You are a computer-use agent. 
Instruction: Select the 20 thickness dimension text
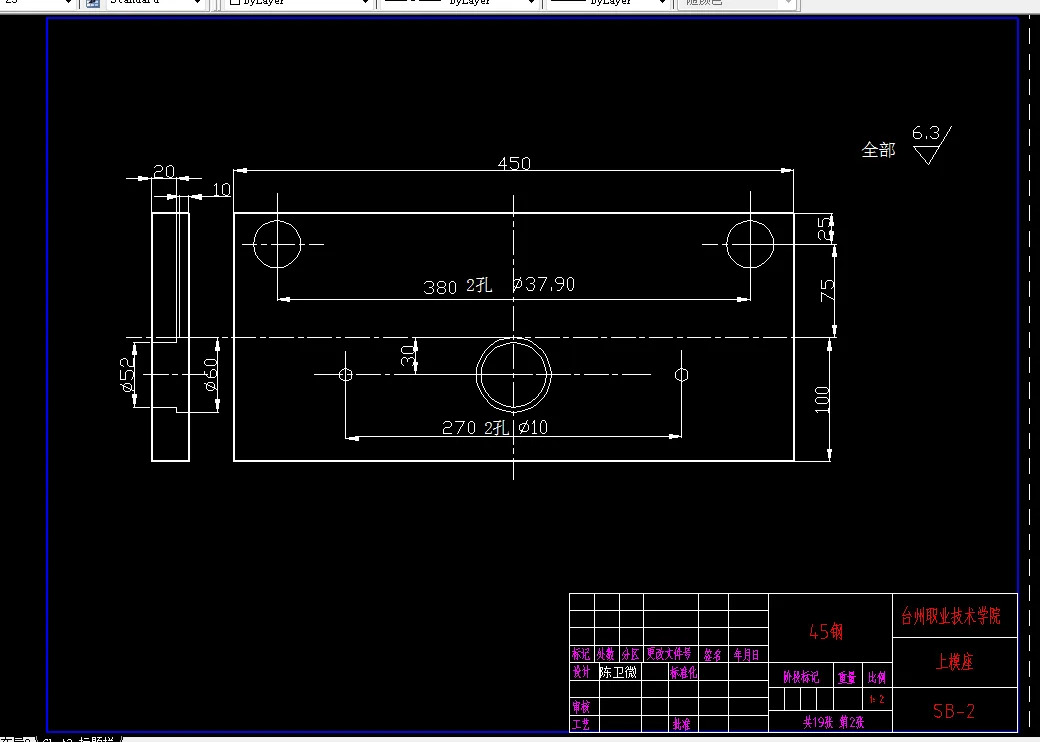[164, 172]
